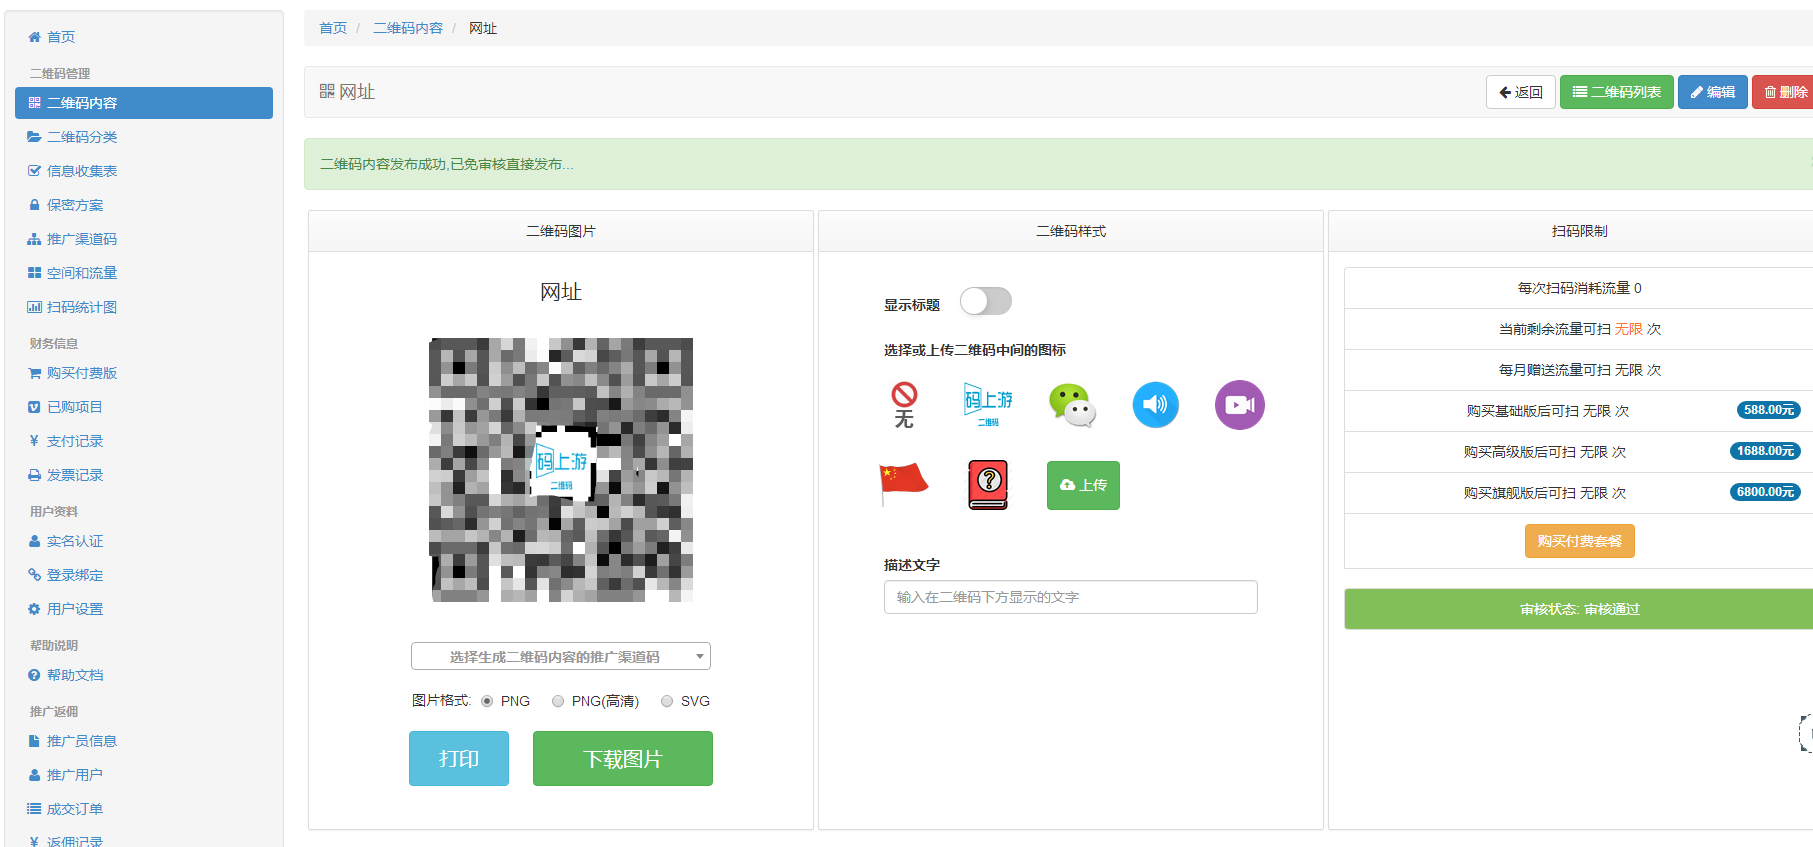Open 二维码分类 in the sidebar
This screenshot has height=847, width=1813.
click(x=82, y=137)
